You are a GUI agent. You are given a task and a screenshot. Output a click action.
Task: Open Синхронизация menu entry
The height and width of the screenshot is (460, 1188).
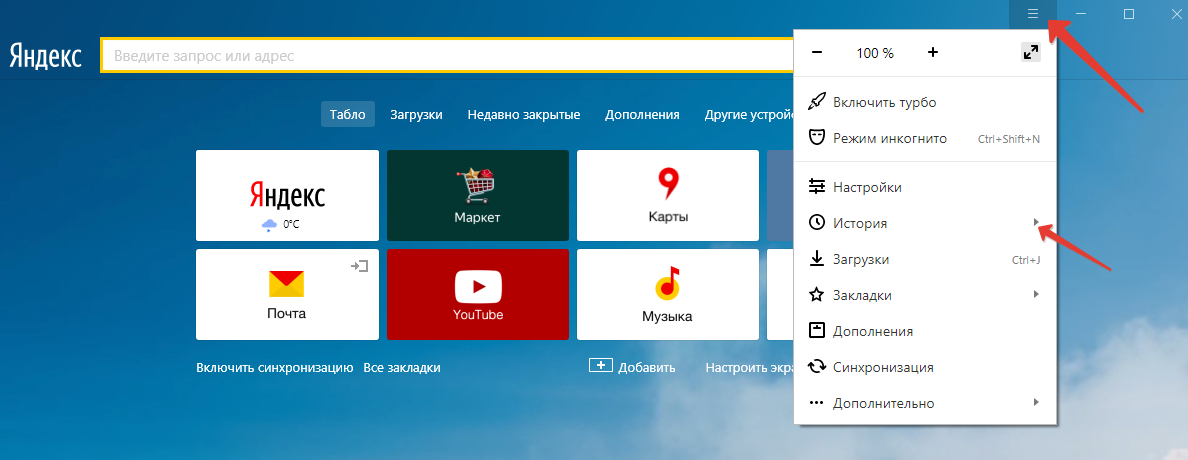click(x=924, y=367)
